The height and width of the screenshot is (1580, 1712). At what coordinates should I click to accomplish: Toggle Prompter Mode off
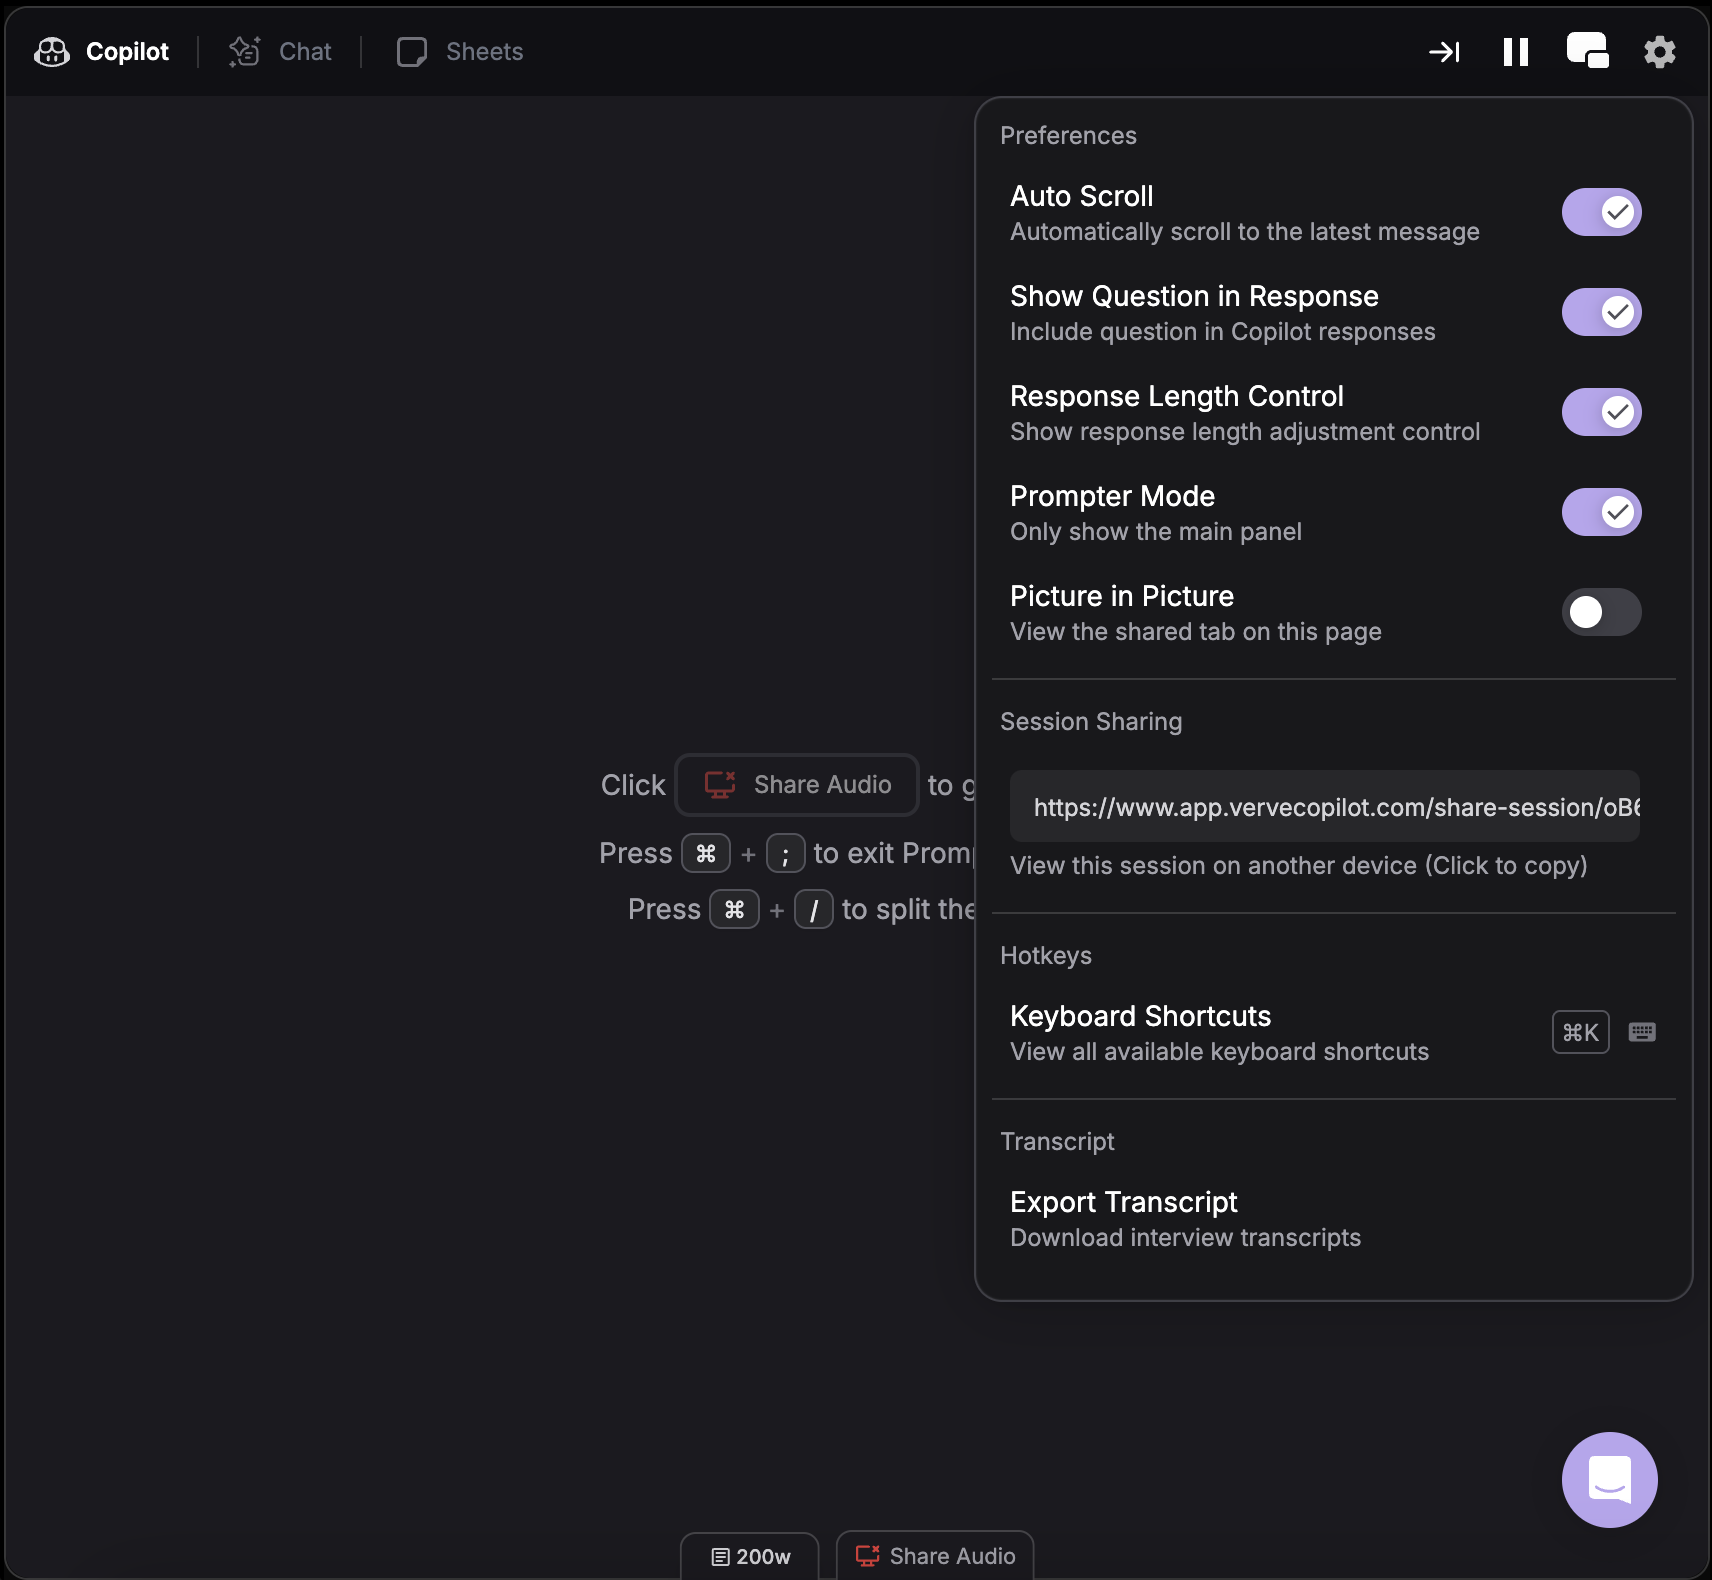1600,512
